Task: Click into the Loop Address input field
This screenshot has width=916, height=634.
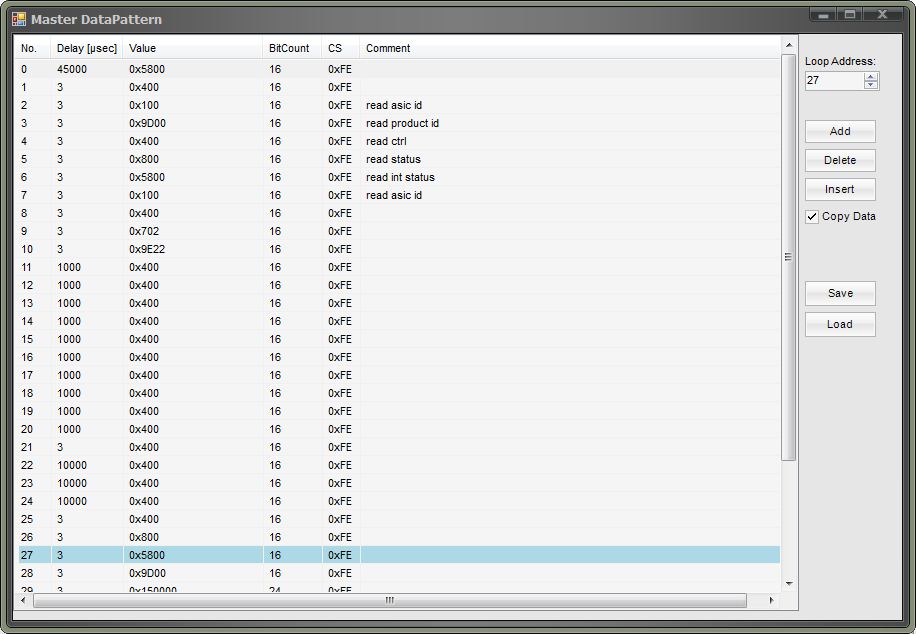Action: pos(834,80)
